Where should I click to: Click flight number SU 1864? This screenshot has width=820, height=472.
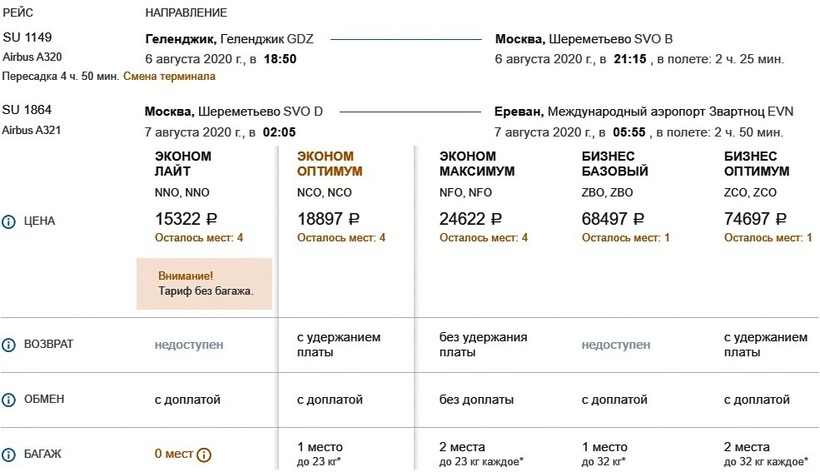(27, 110)
